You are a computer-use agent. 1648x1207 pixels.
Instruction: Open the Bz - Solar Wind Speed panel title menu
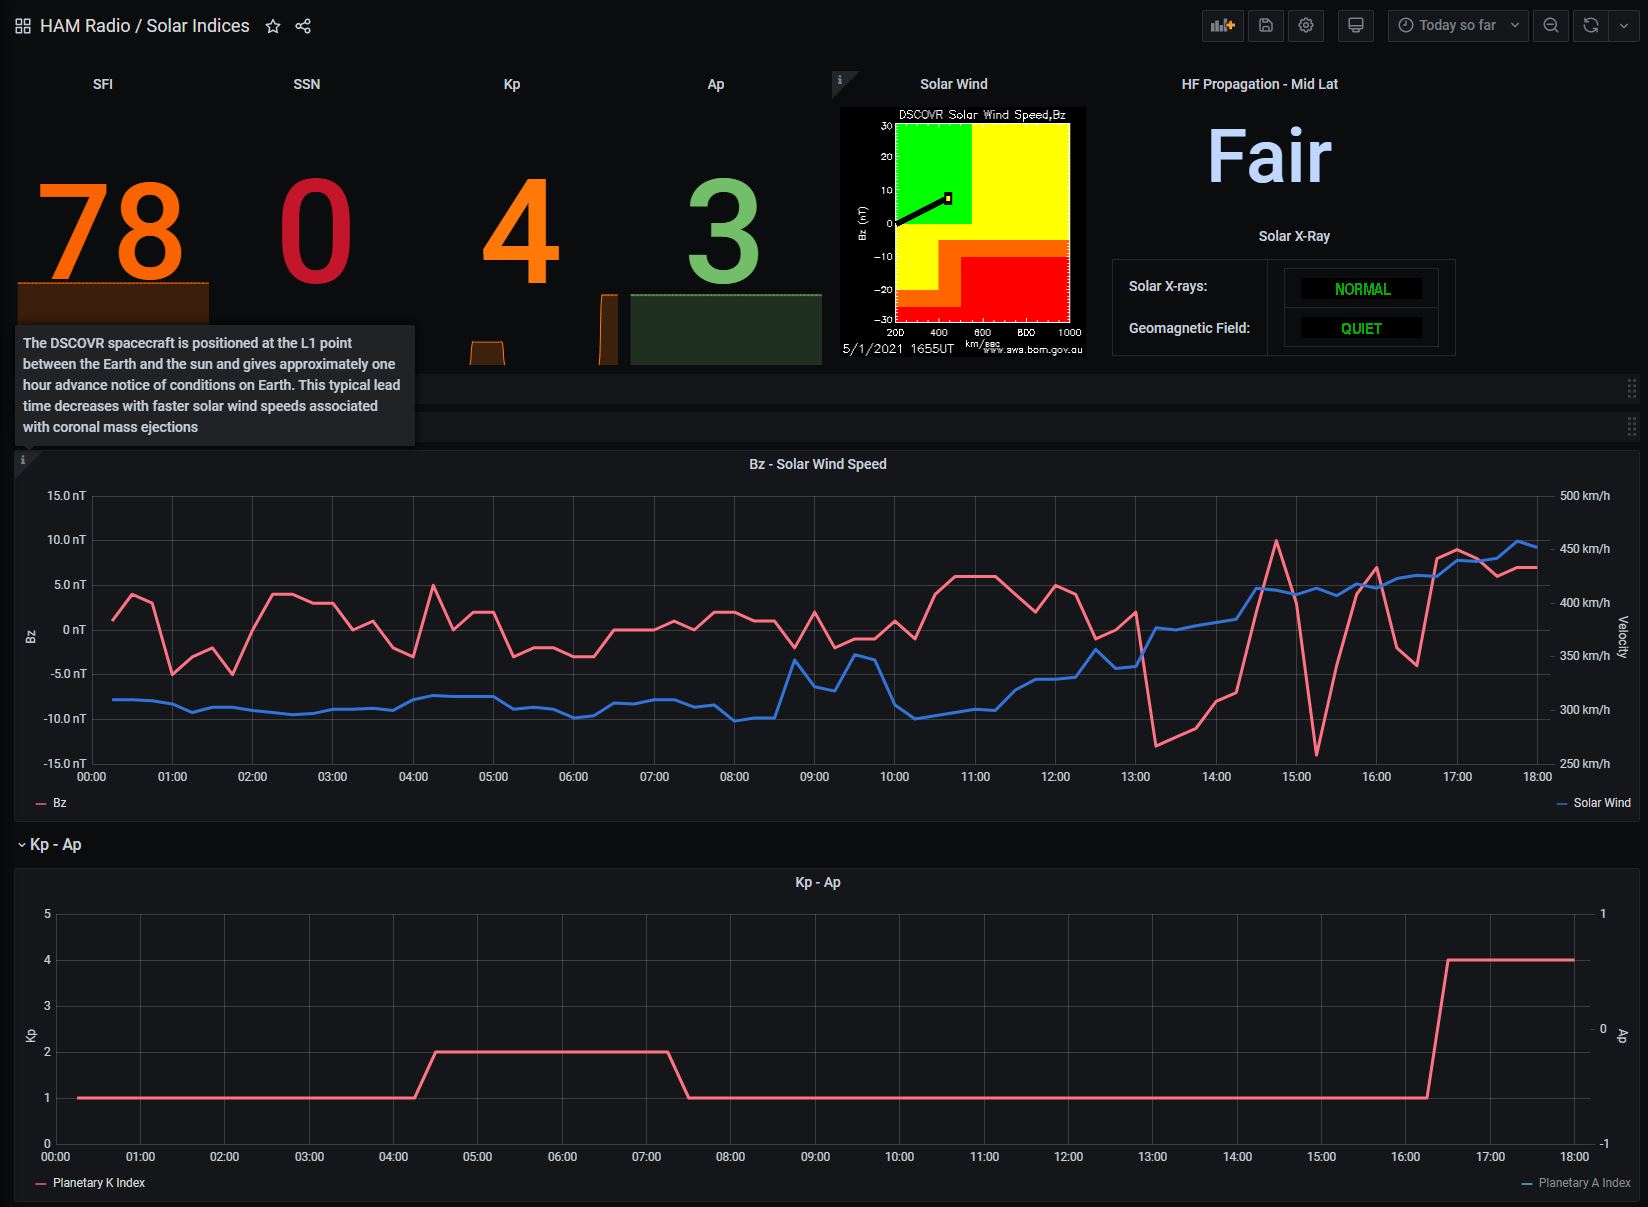(818, 464)
